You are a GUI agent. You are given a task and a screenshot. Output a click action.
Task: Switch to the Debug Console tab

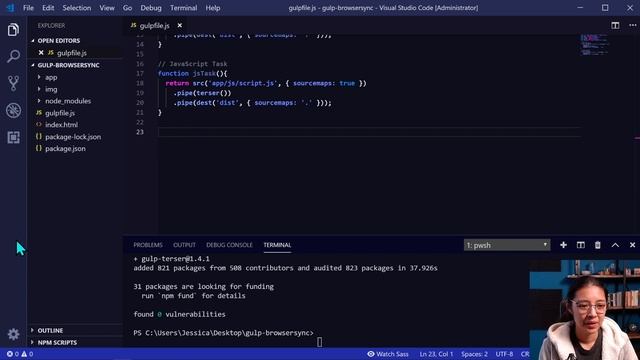(x=229, y=245)
